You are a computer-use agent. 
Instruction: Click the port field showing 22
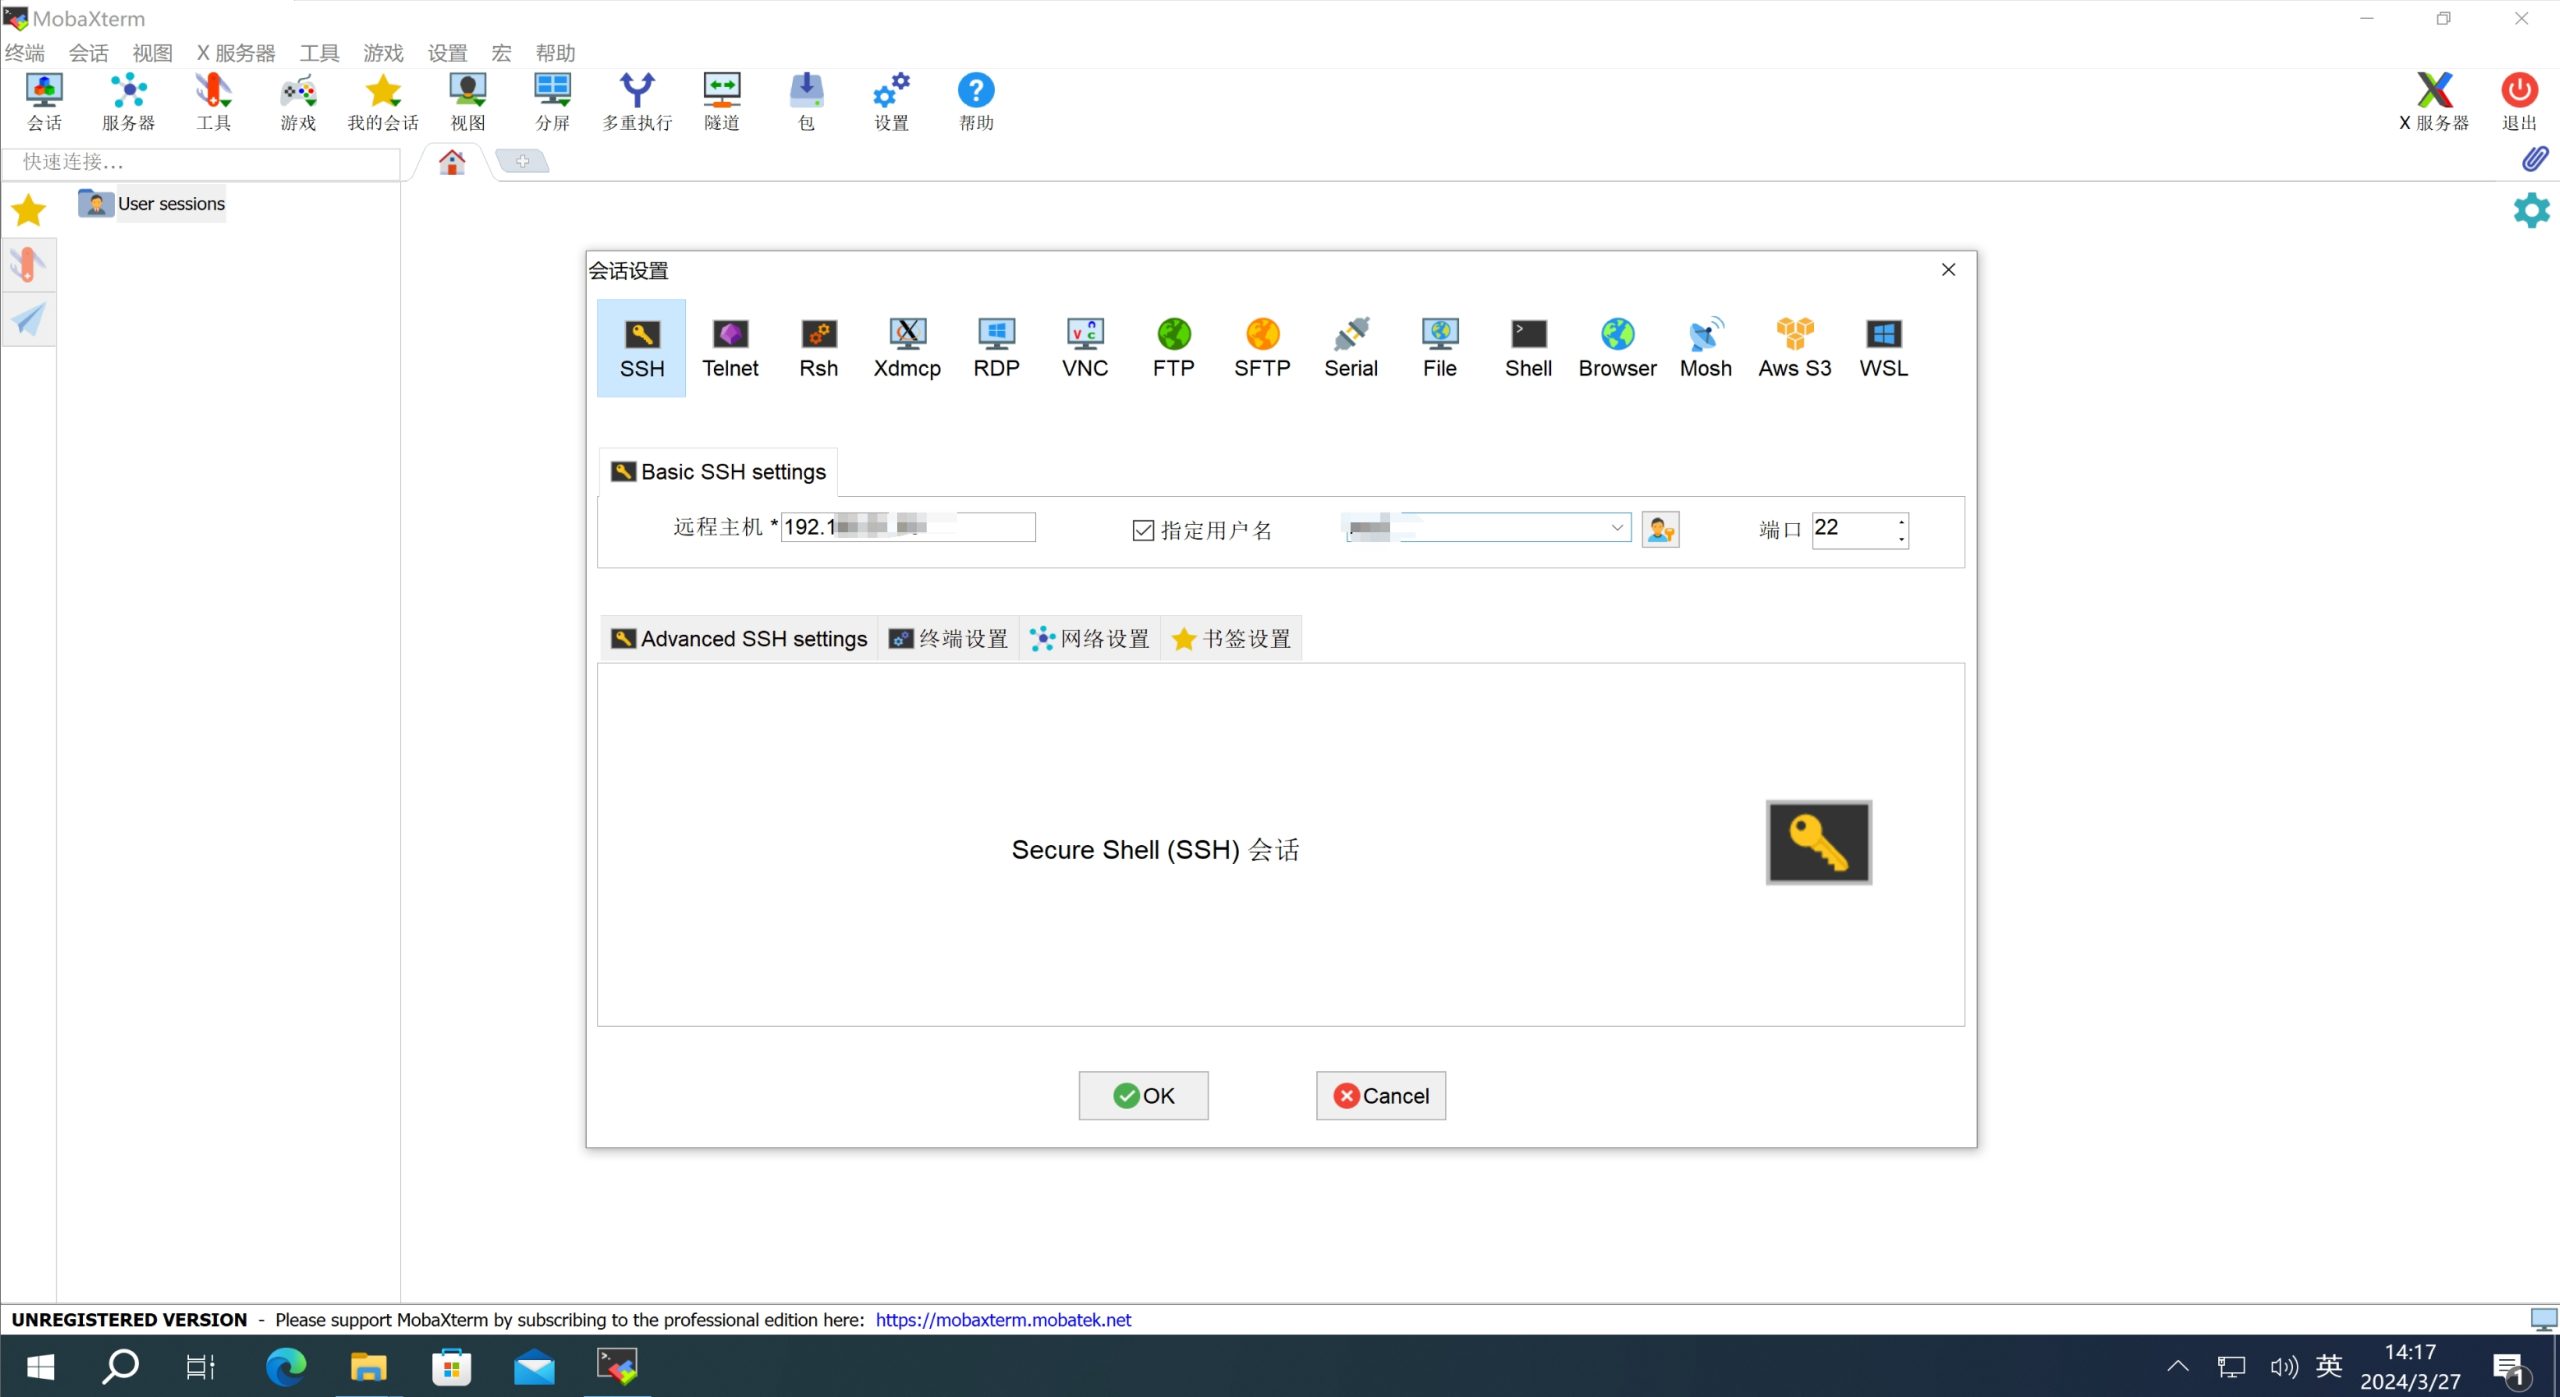[x=1853, y=528]
